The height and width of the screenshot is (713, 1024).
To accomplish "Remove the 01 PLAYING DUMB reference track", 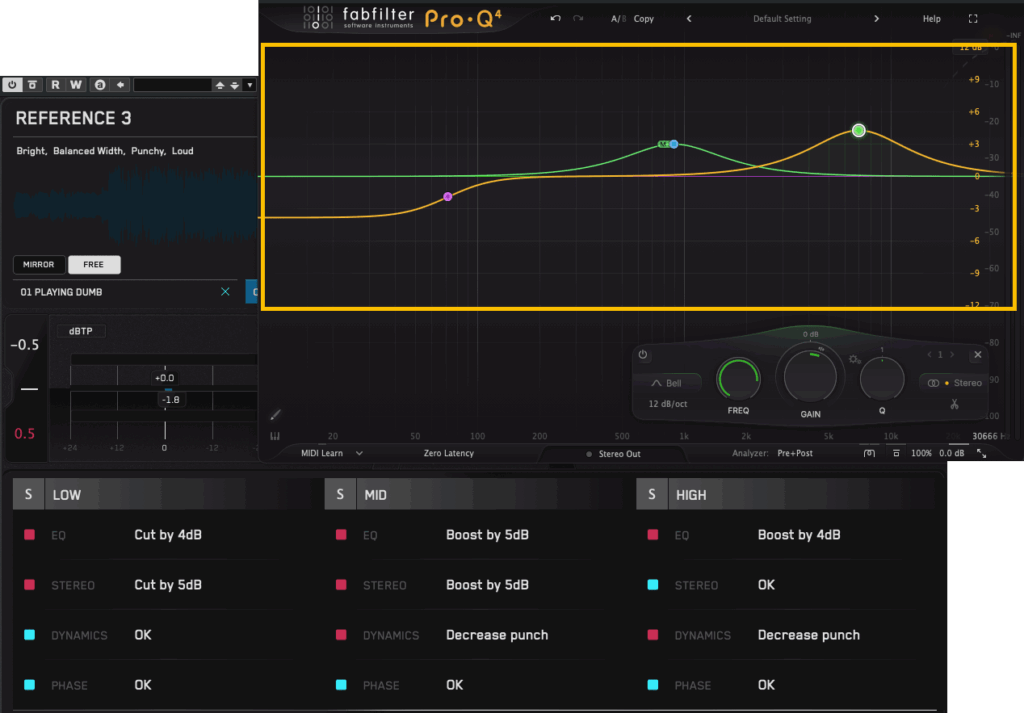I will [225, 292].
